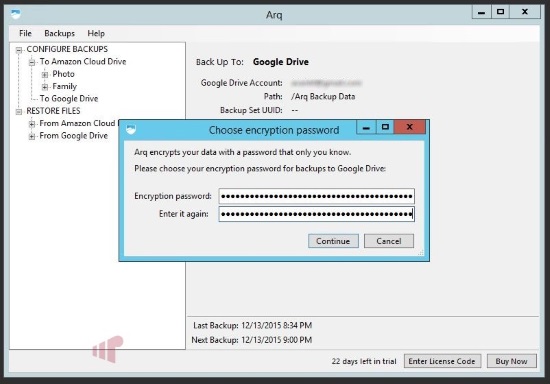
Task: Expand the From Google Drive restore node
Action: 32,136
